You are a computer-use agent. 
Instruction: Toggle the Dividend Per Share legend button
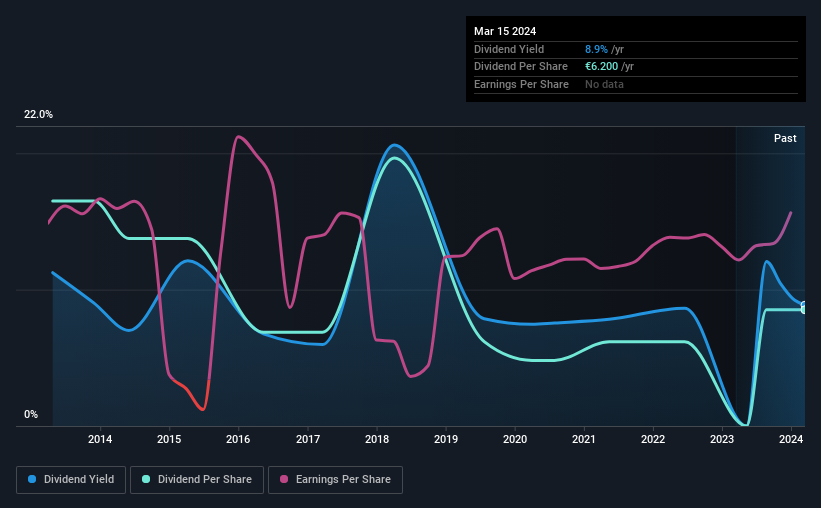(197, 480)
